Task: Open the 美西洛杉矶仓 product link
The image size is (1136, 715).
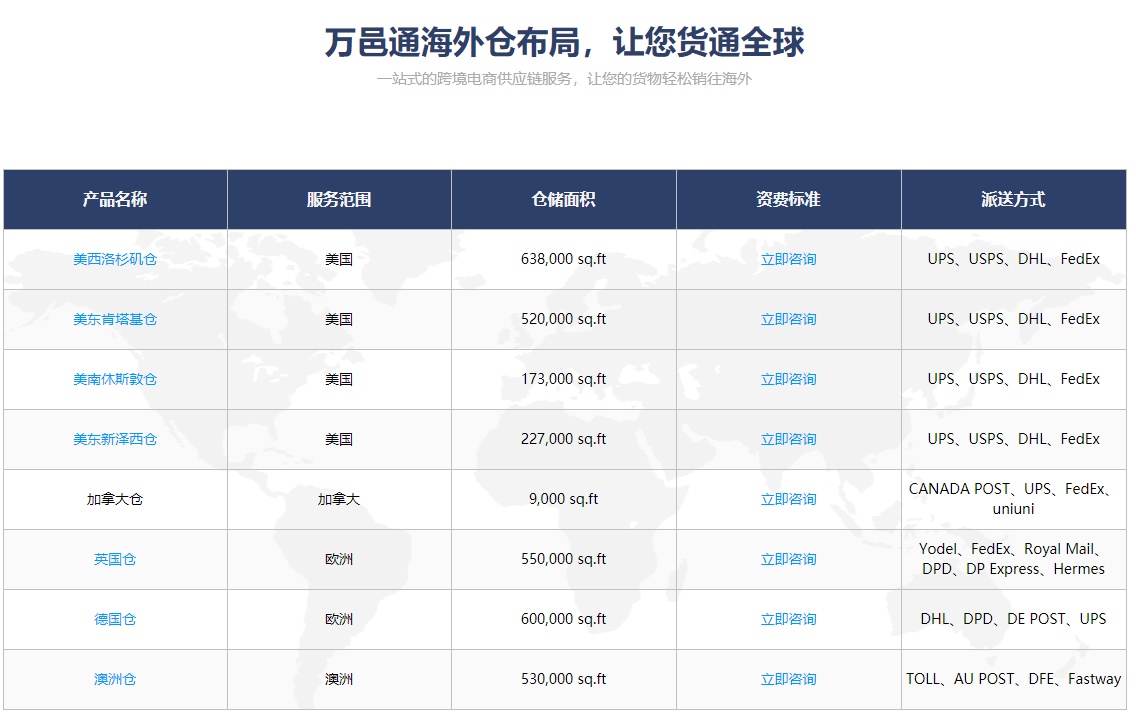Action: click(114, 259)
